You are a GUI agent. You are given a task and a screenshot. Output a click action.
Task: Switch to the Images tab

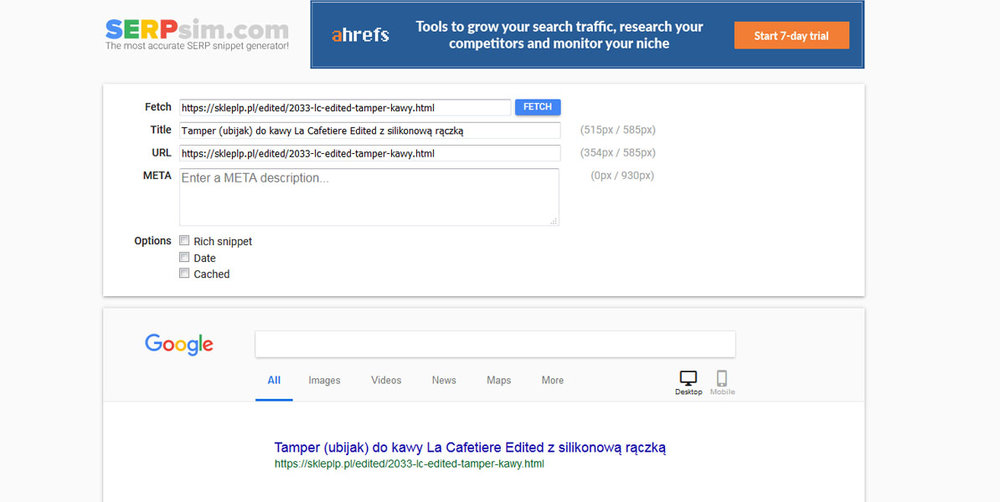coord(325,380)
